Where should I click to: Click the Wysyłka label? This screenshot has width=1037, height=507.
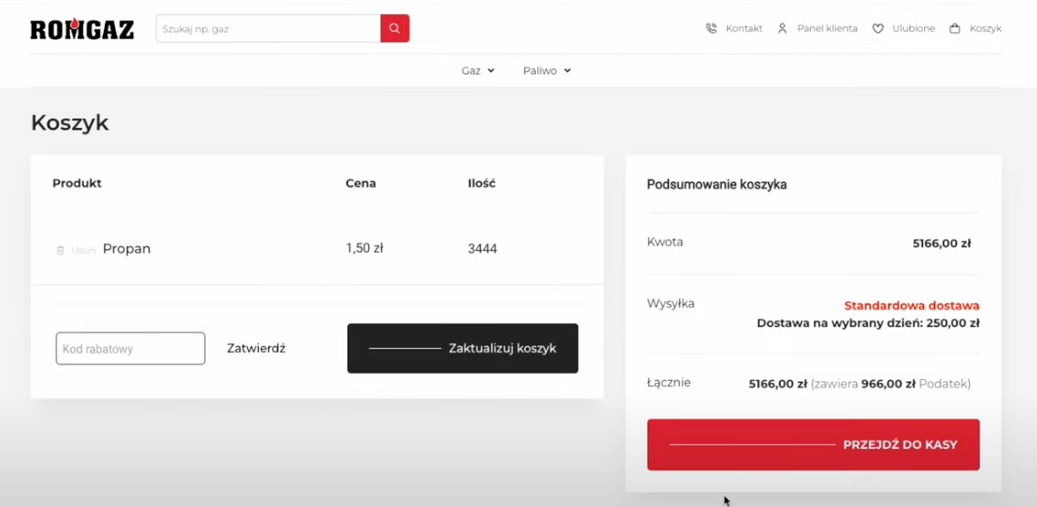(x=671, y=304)
